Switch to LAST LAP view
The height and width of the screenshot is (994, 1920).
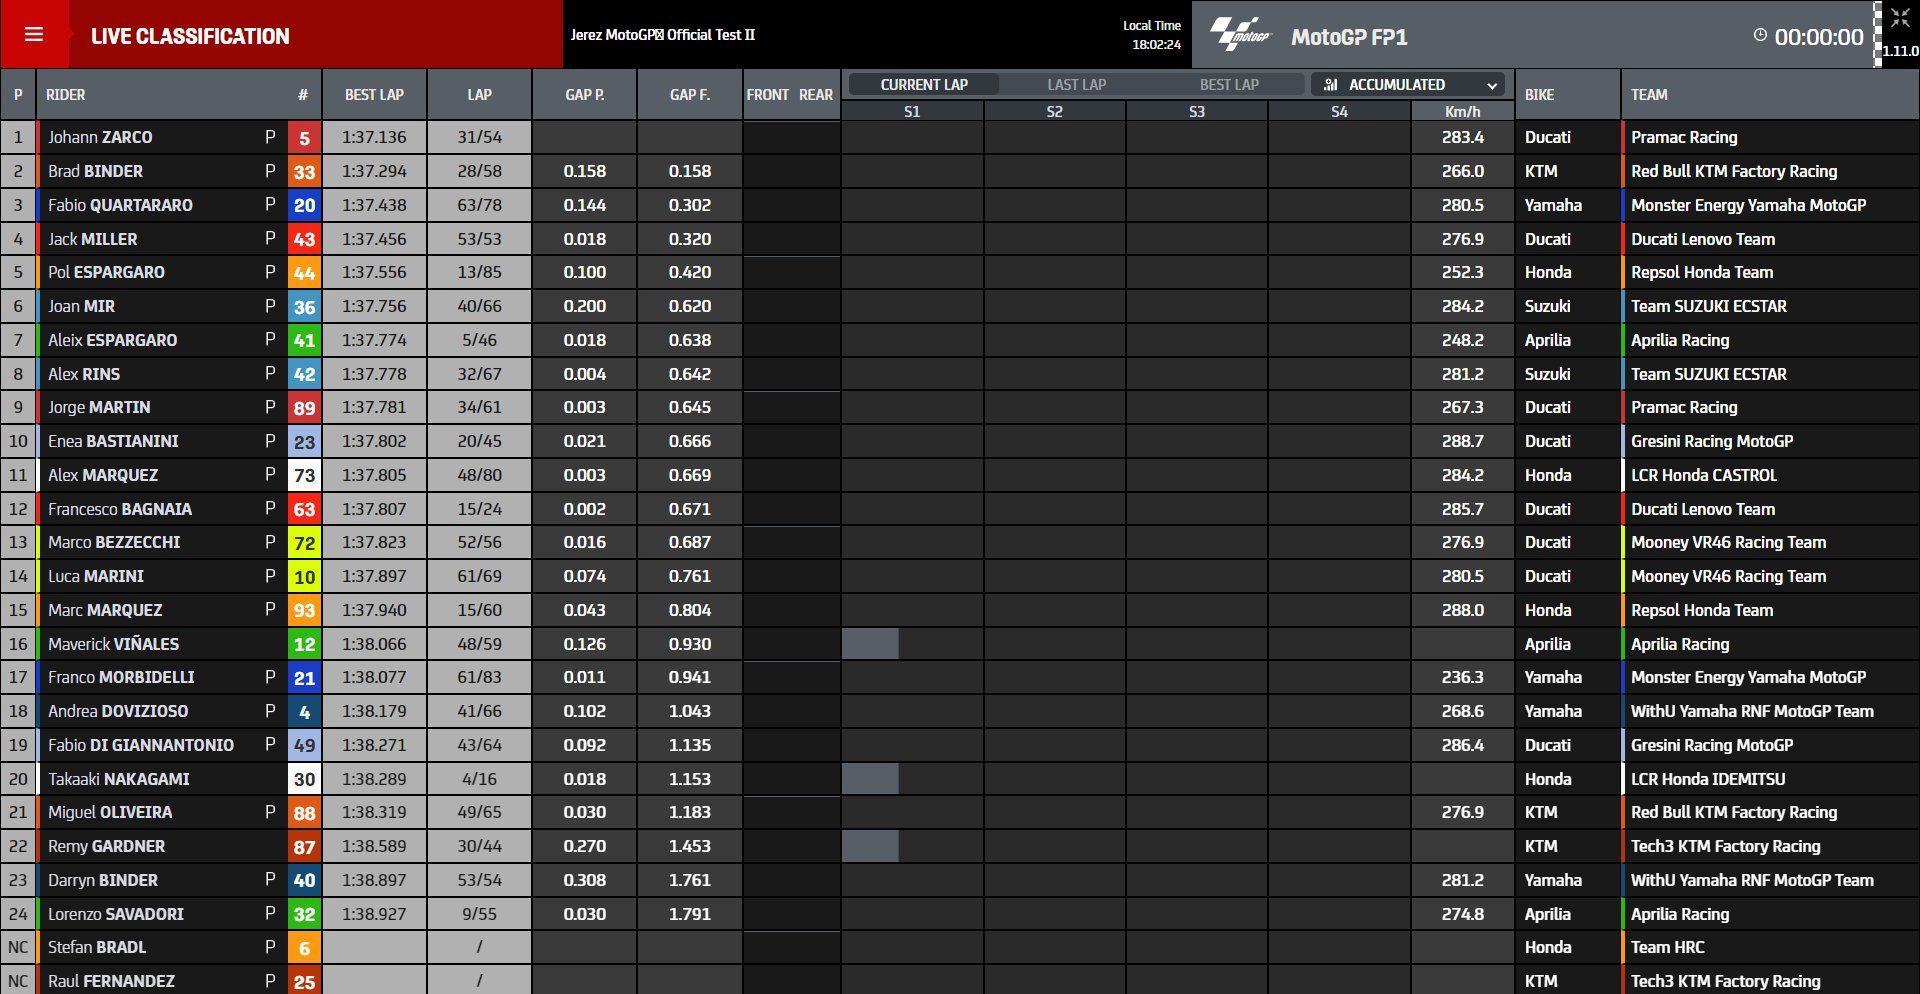(1076, 85)
